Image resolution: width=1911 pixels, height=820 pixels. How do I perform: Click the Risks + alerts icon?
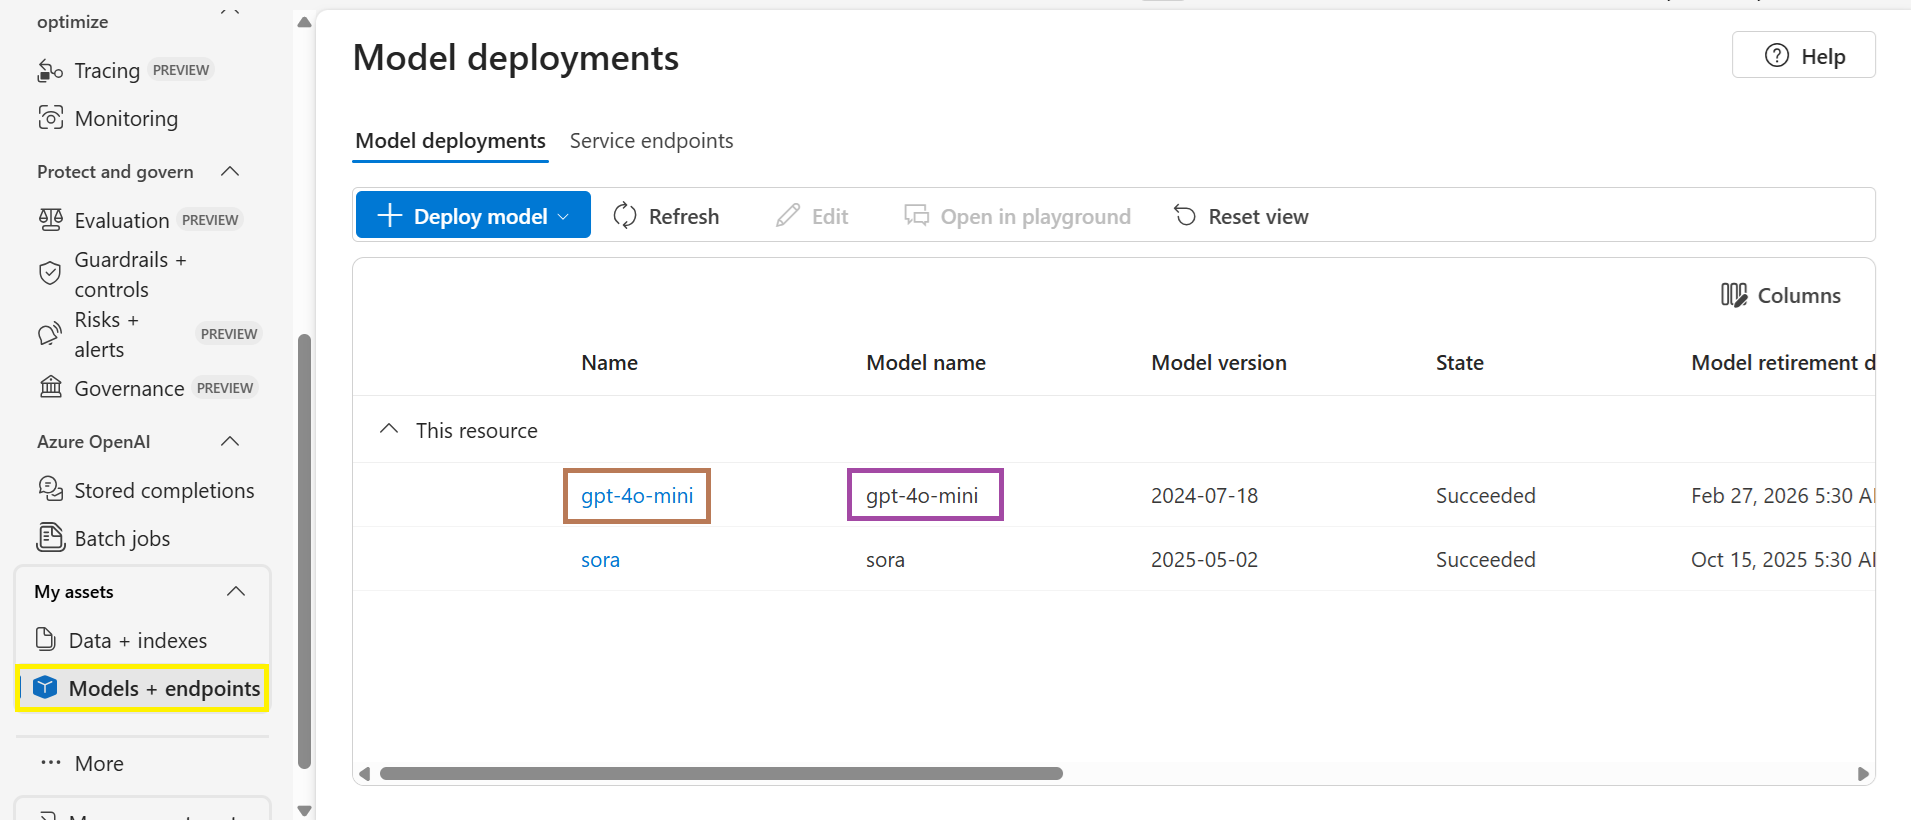50,334
